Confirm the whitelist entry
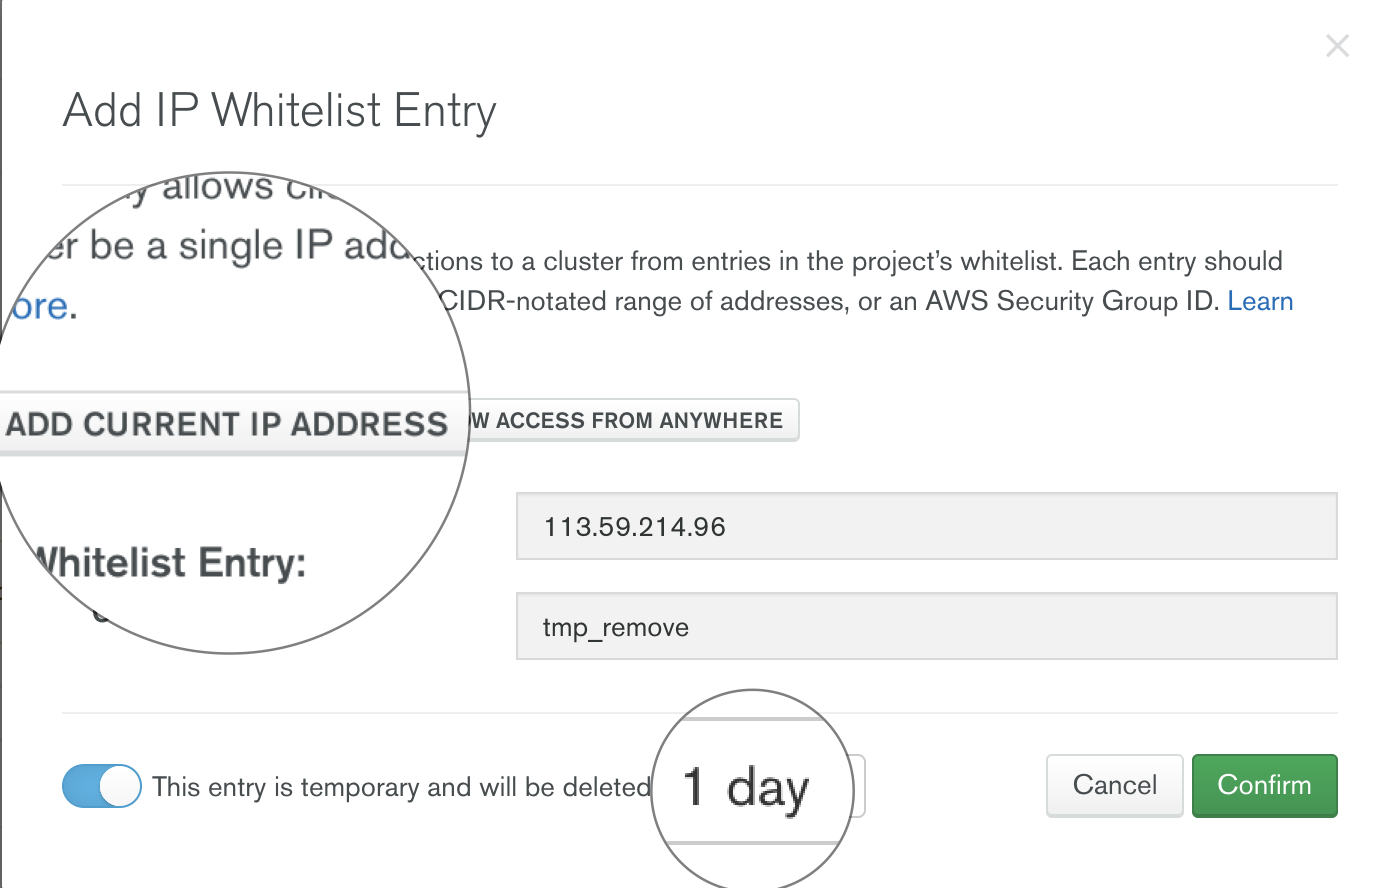1394x888 pixels. pos(1264,785)
